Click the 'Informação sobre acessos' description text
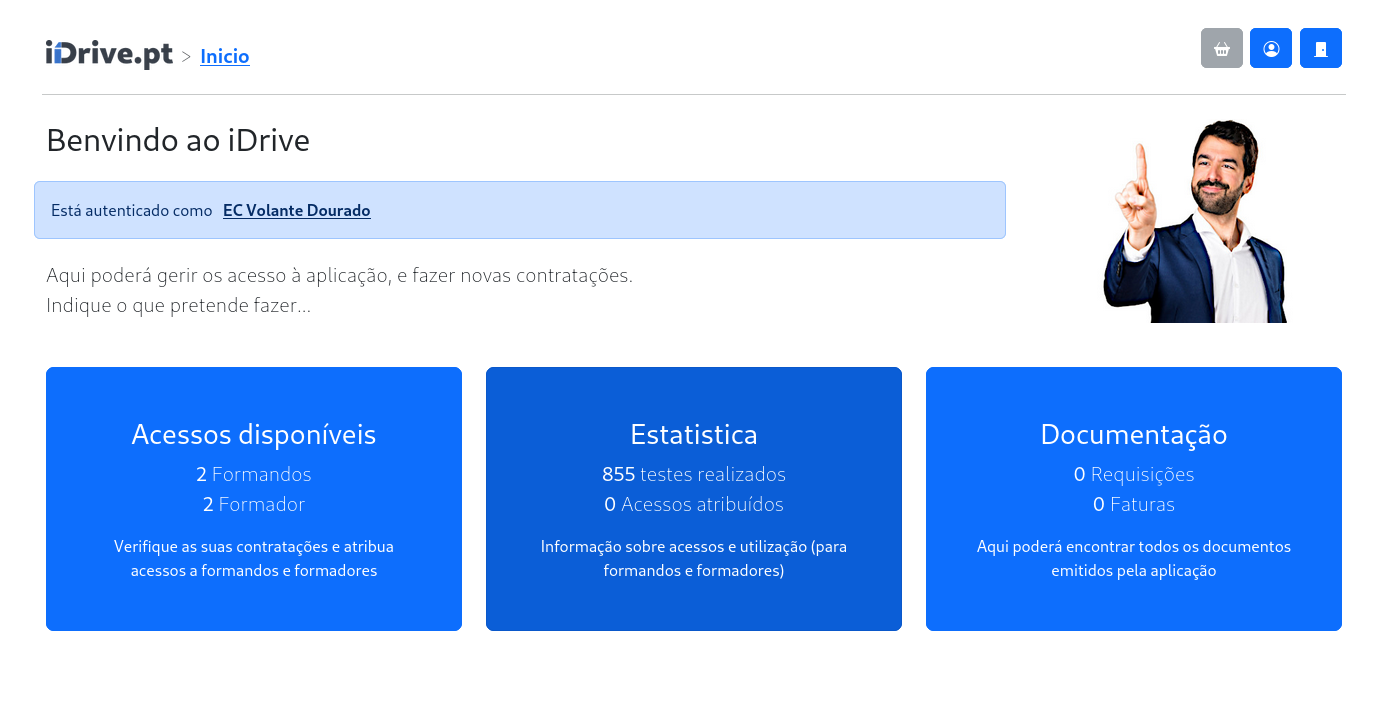Viewport: 1384px width, 701px height. tap(693, 559)
